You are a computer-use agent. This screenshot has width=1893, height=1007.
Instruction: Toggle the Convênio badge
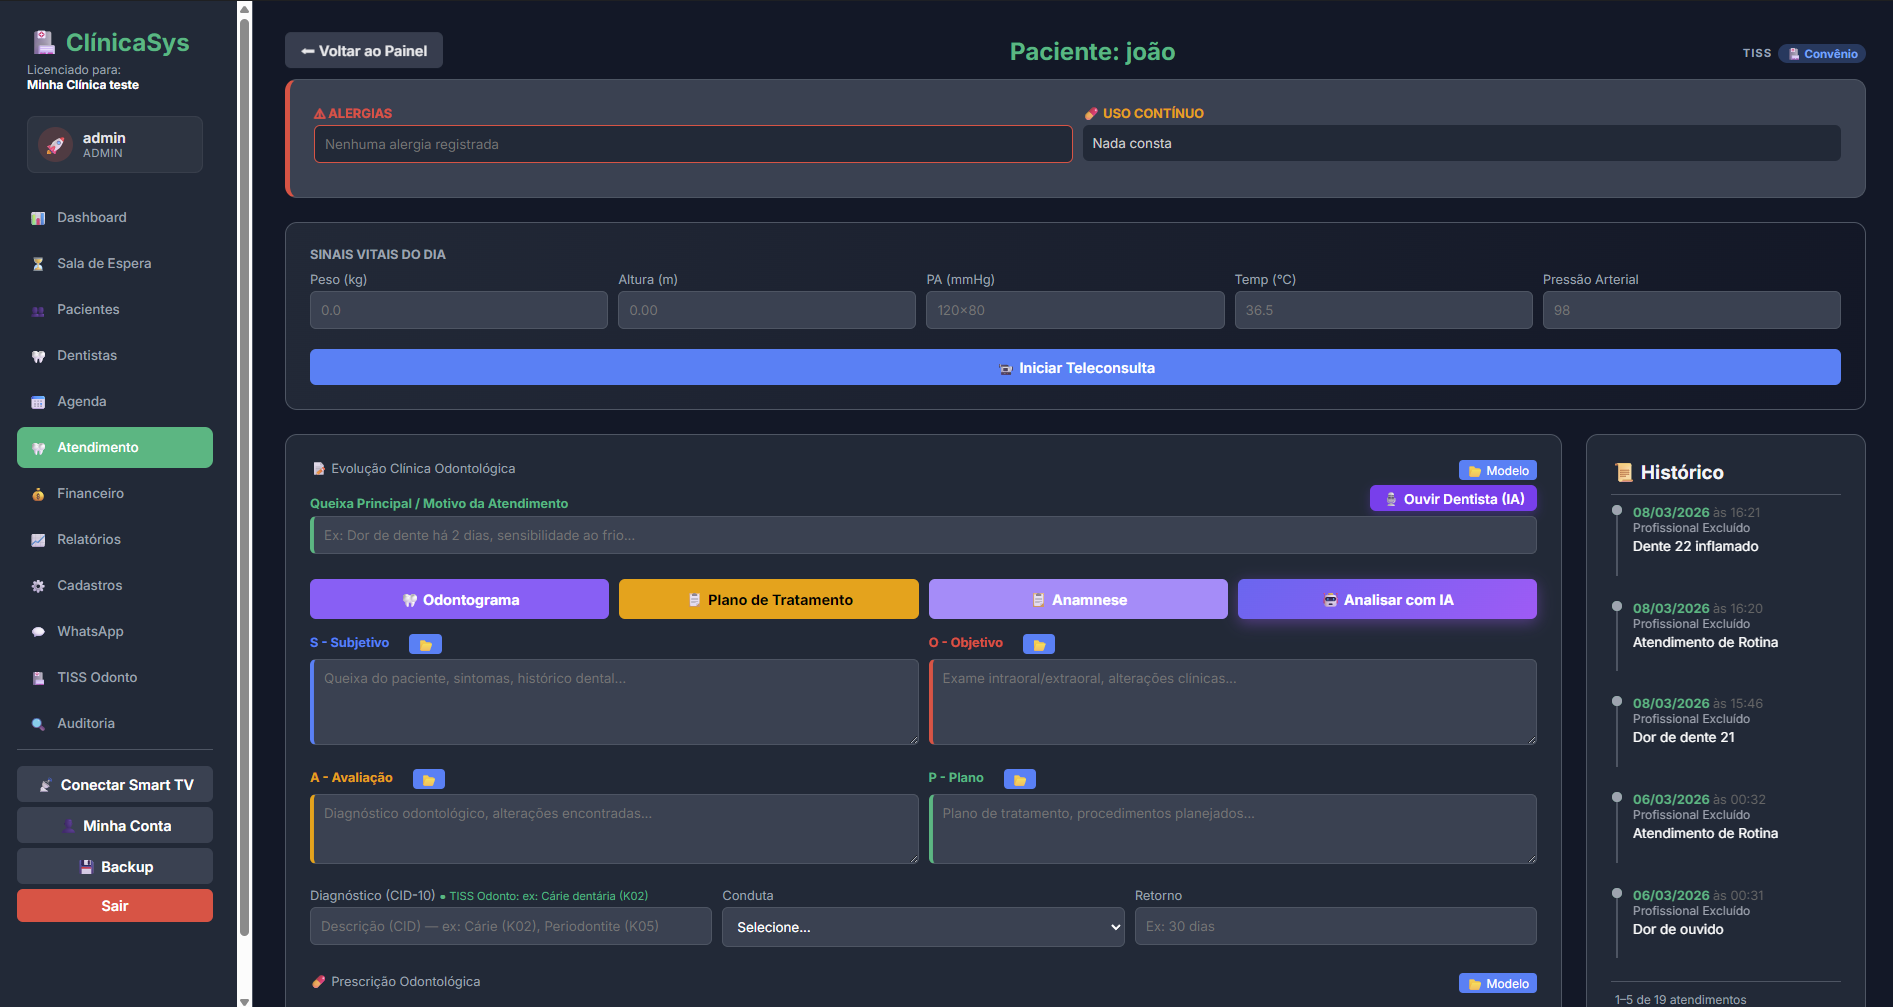(1821, 54)
